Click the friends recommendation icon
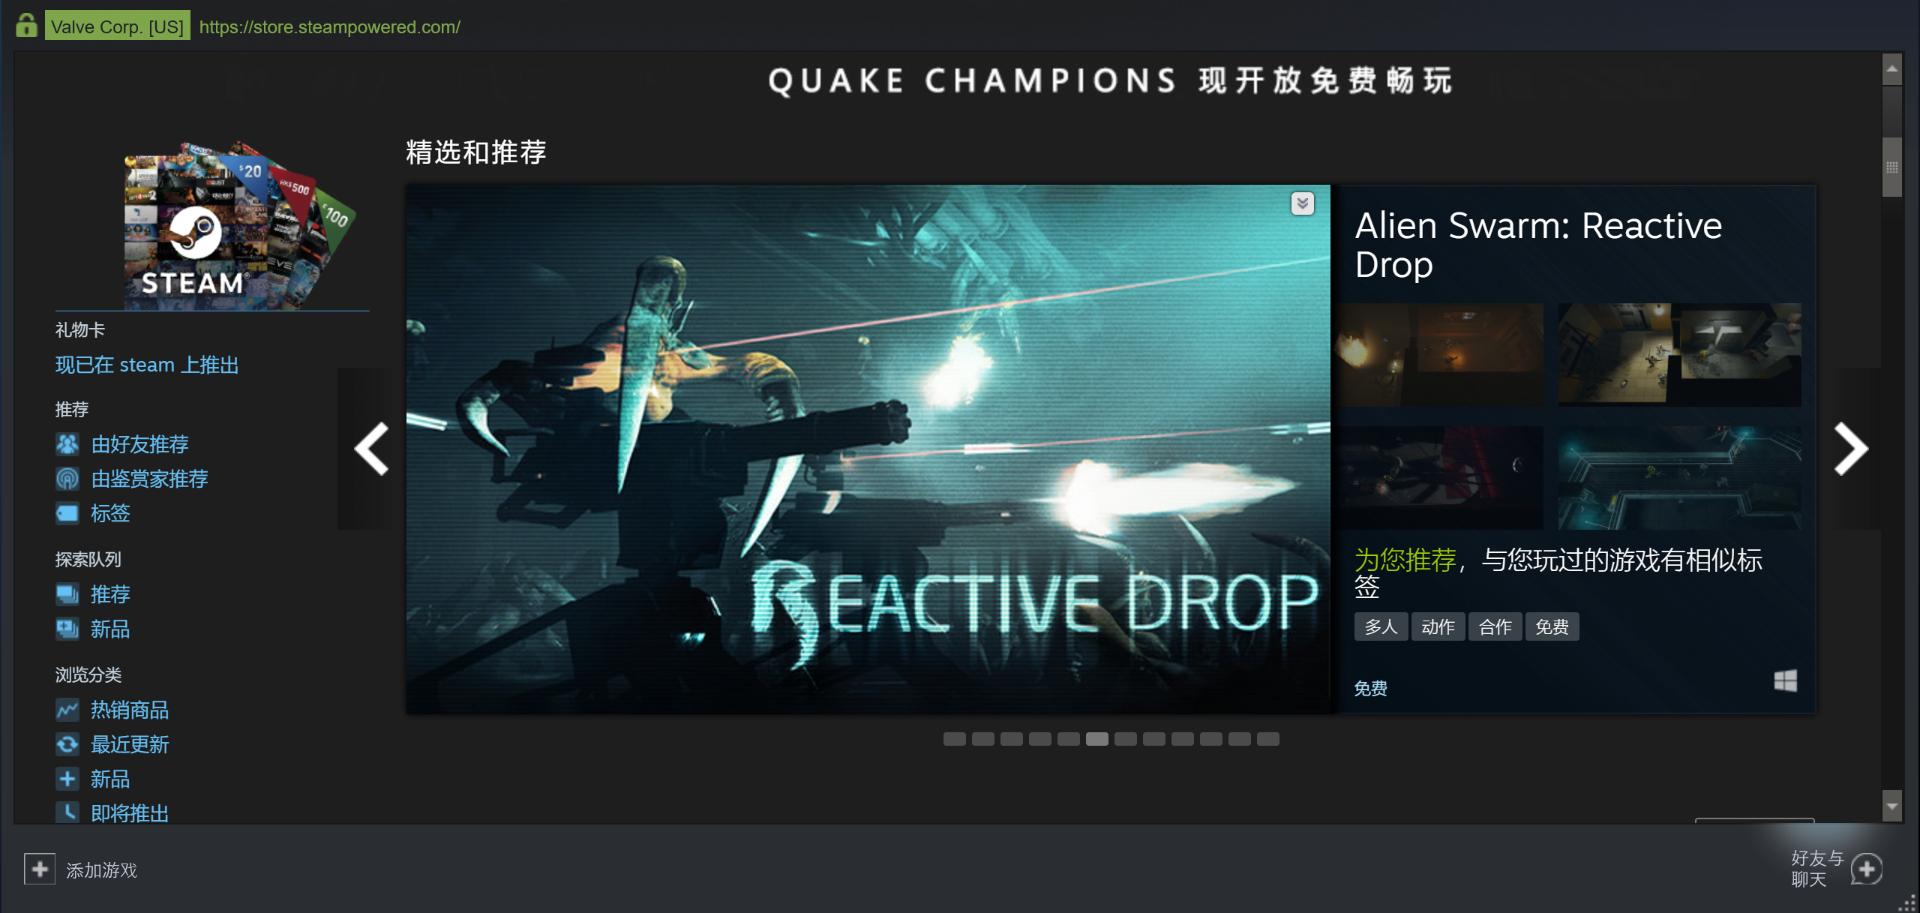The height and width of the screenshot is (913, 1920). (67, 444)
